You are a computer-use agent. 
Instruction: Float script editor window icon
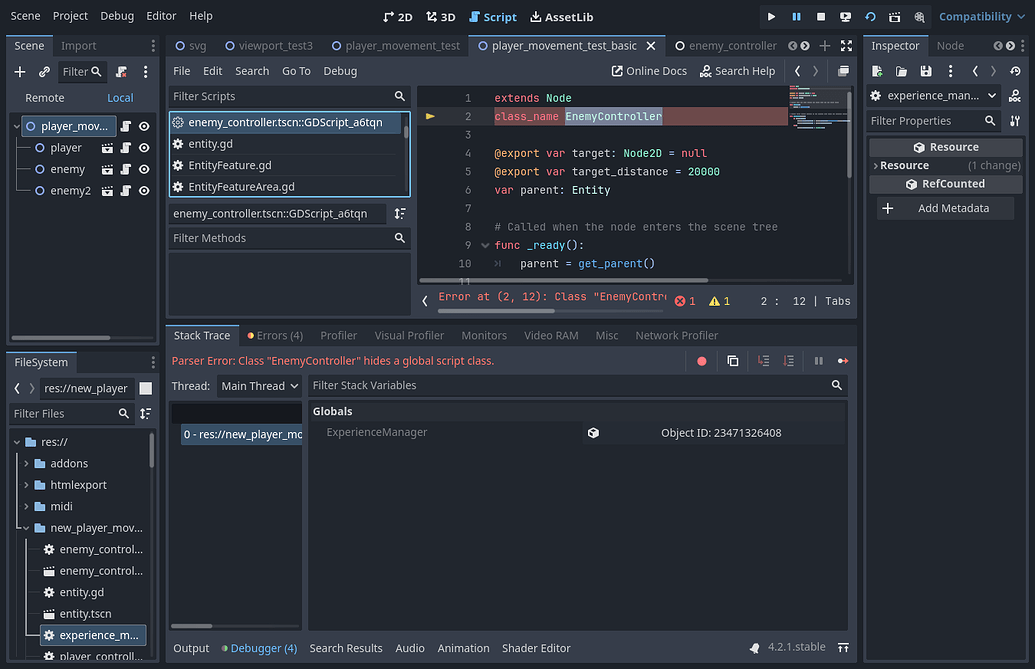click(x=843, y=71)
